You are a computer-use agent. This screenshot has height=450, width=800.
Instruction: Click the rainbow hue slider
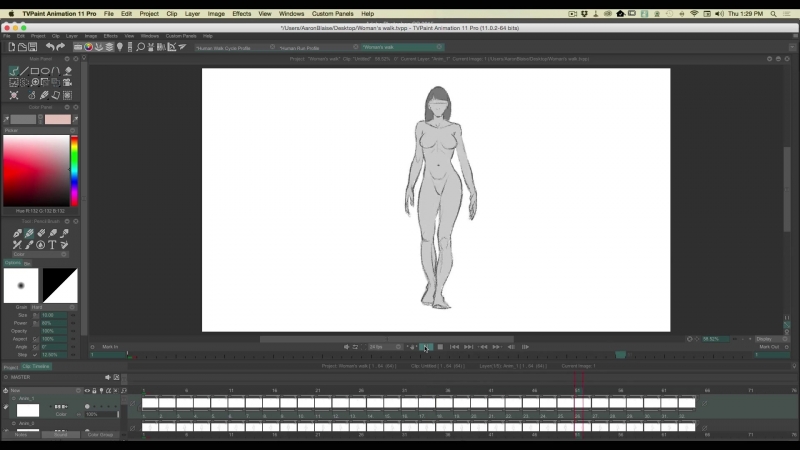[74, 171]
